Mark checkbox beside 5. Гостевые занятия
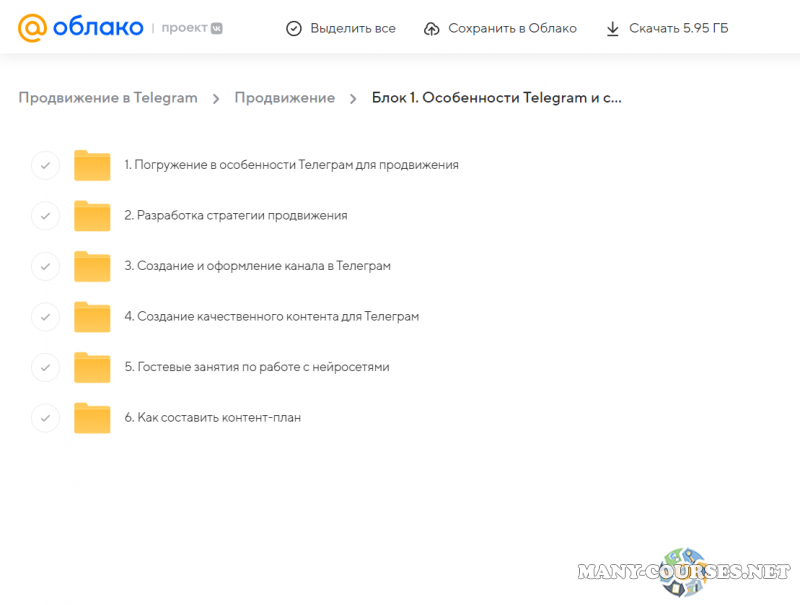800x605 pixels. point(45,367)
